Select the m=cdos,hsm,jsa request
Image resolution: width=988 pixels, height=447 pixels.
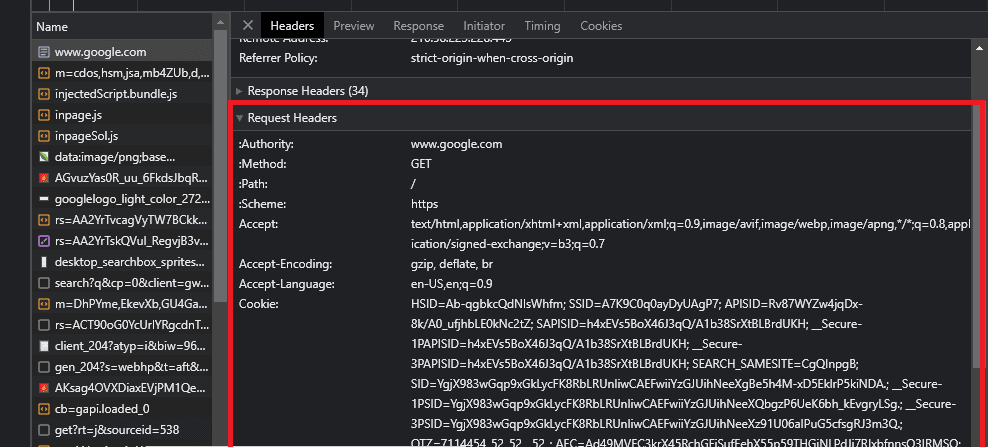[x=123, y=74]
